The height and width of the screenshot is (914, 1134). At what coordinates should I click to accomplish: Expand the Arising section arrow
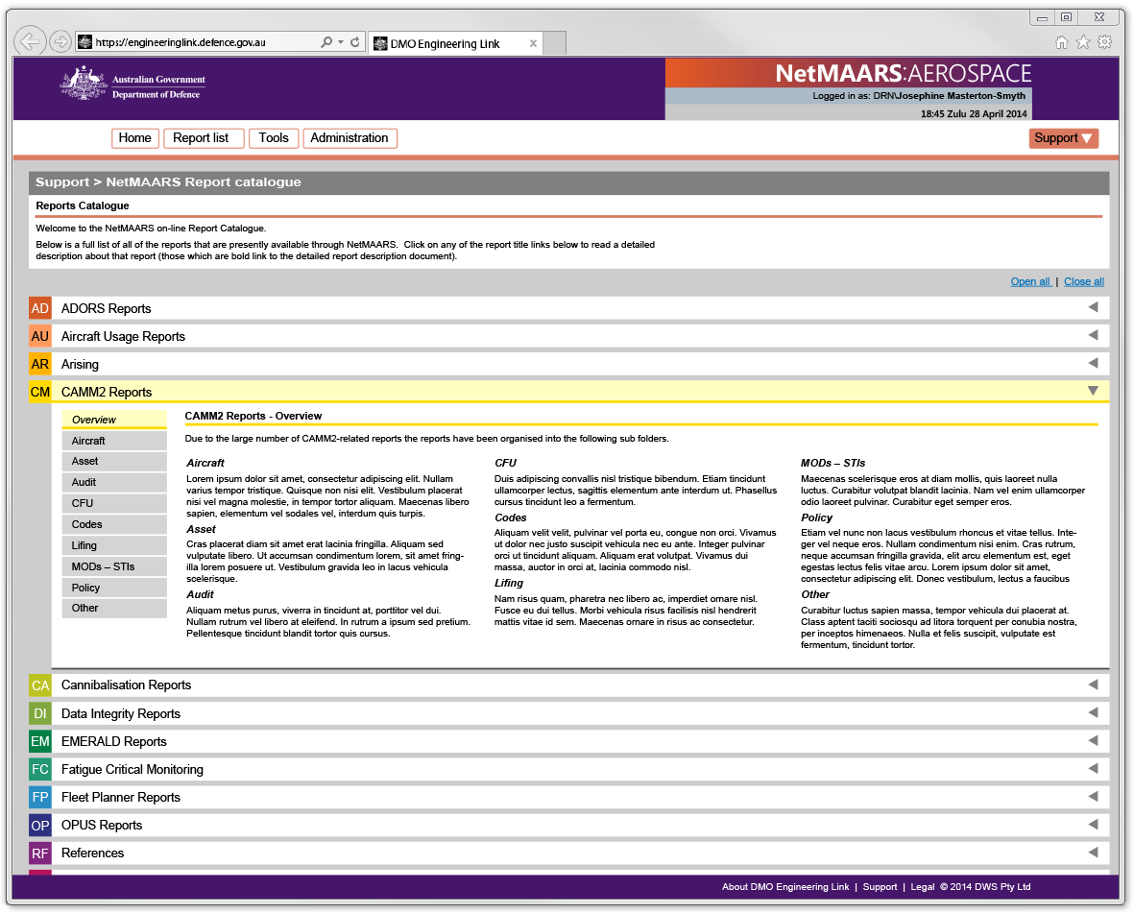click(x=1093, y=363)
